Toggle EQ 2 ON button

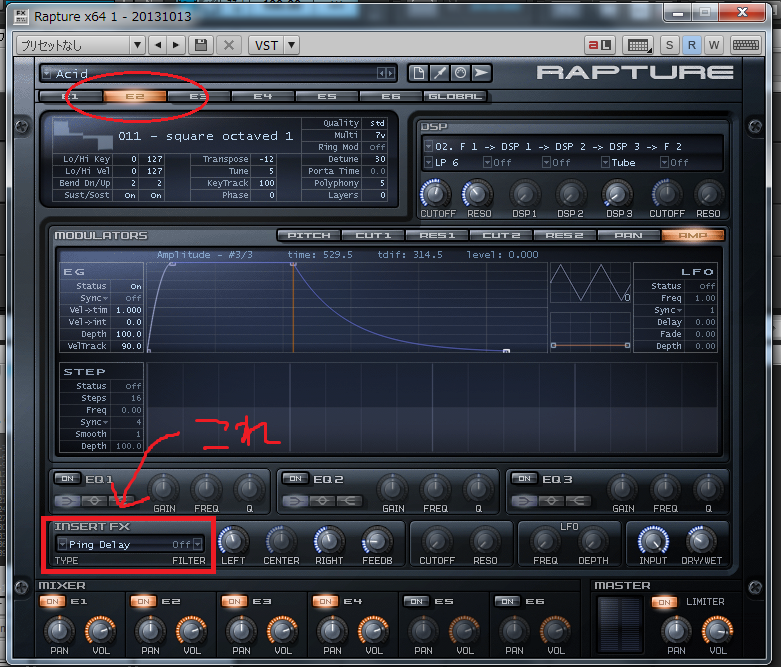[295, 479]
